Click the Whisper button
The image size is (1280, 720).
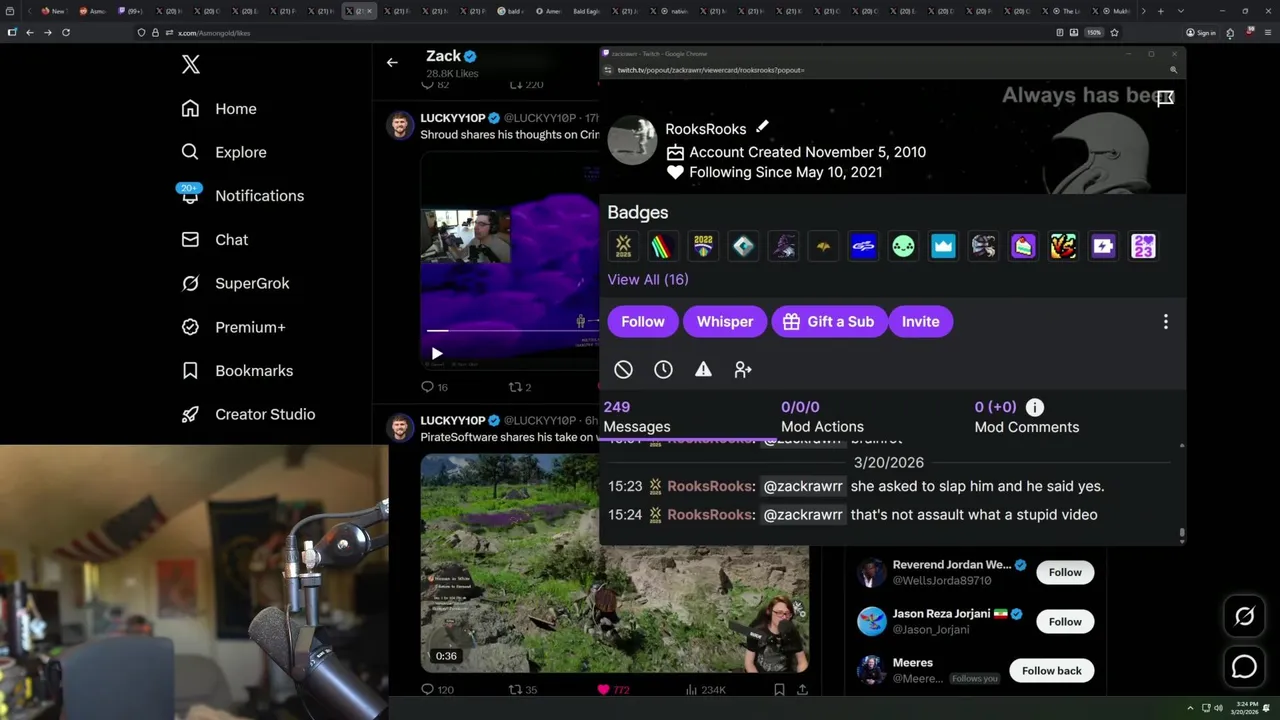pyautogui.click(x=725, y=322)
